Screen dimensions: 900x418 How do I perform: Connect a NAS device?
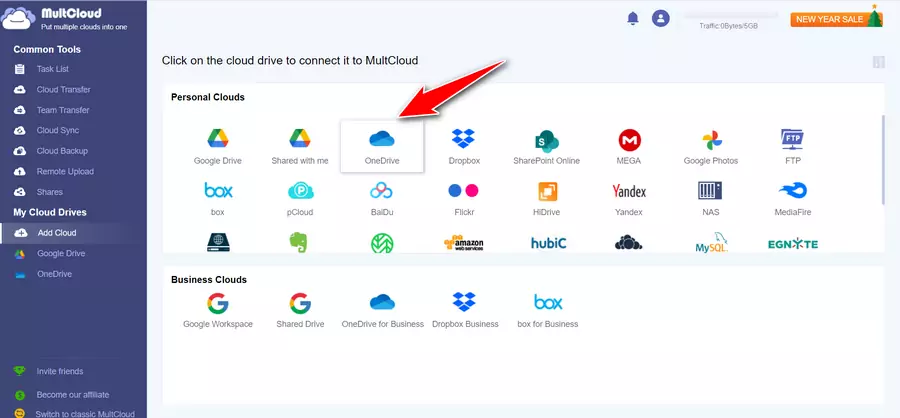click(x=711, y=198)
